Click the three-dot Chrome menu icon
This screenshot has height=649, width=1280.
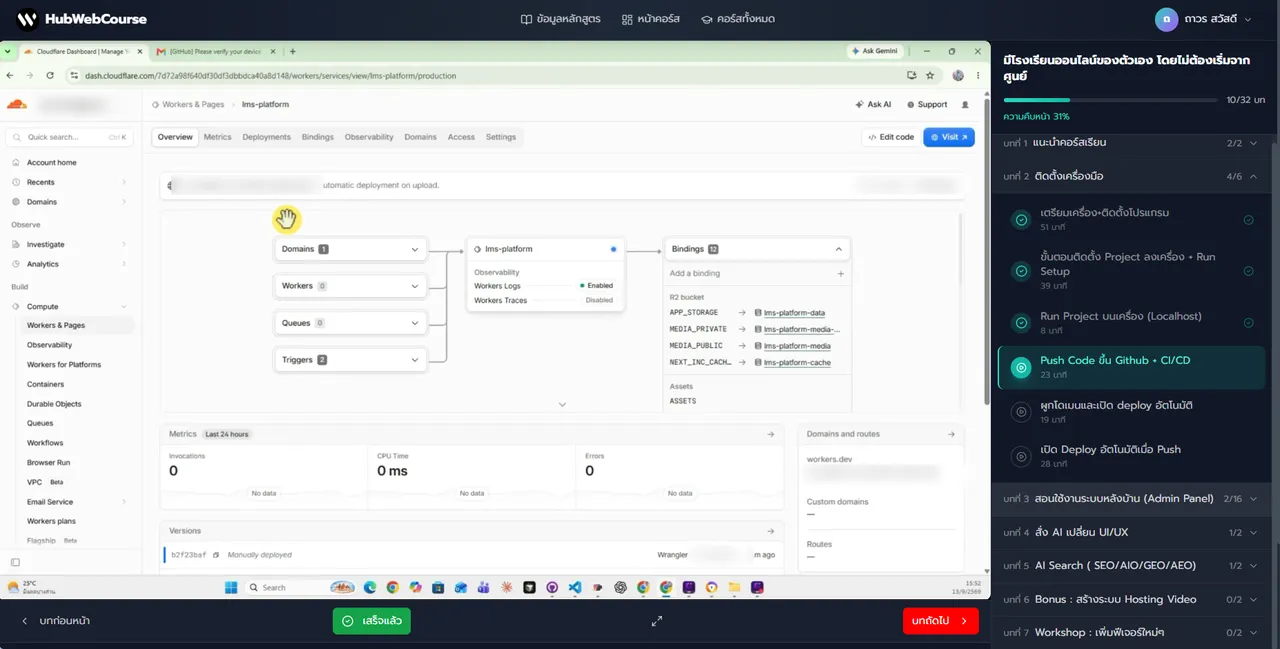pos(977,75)
